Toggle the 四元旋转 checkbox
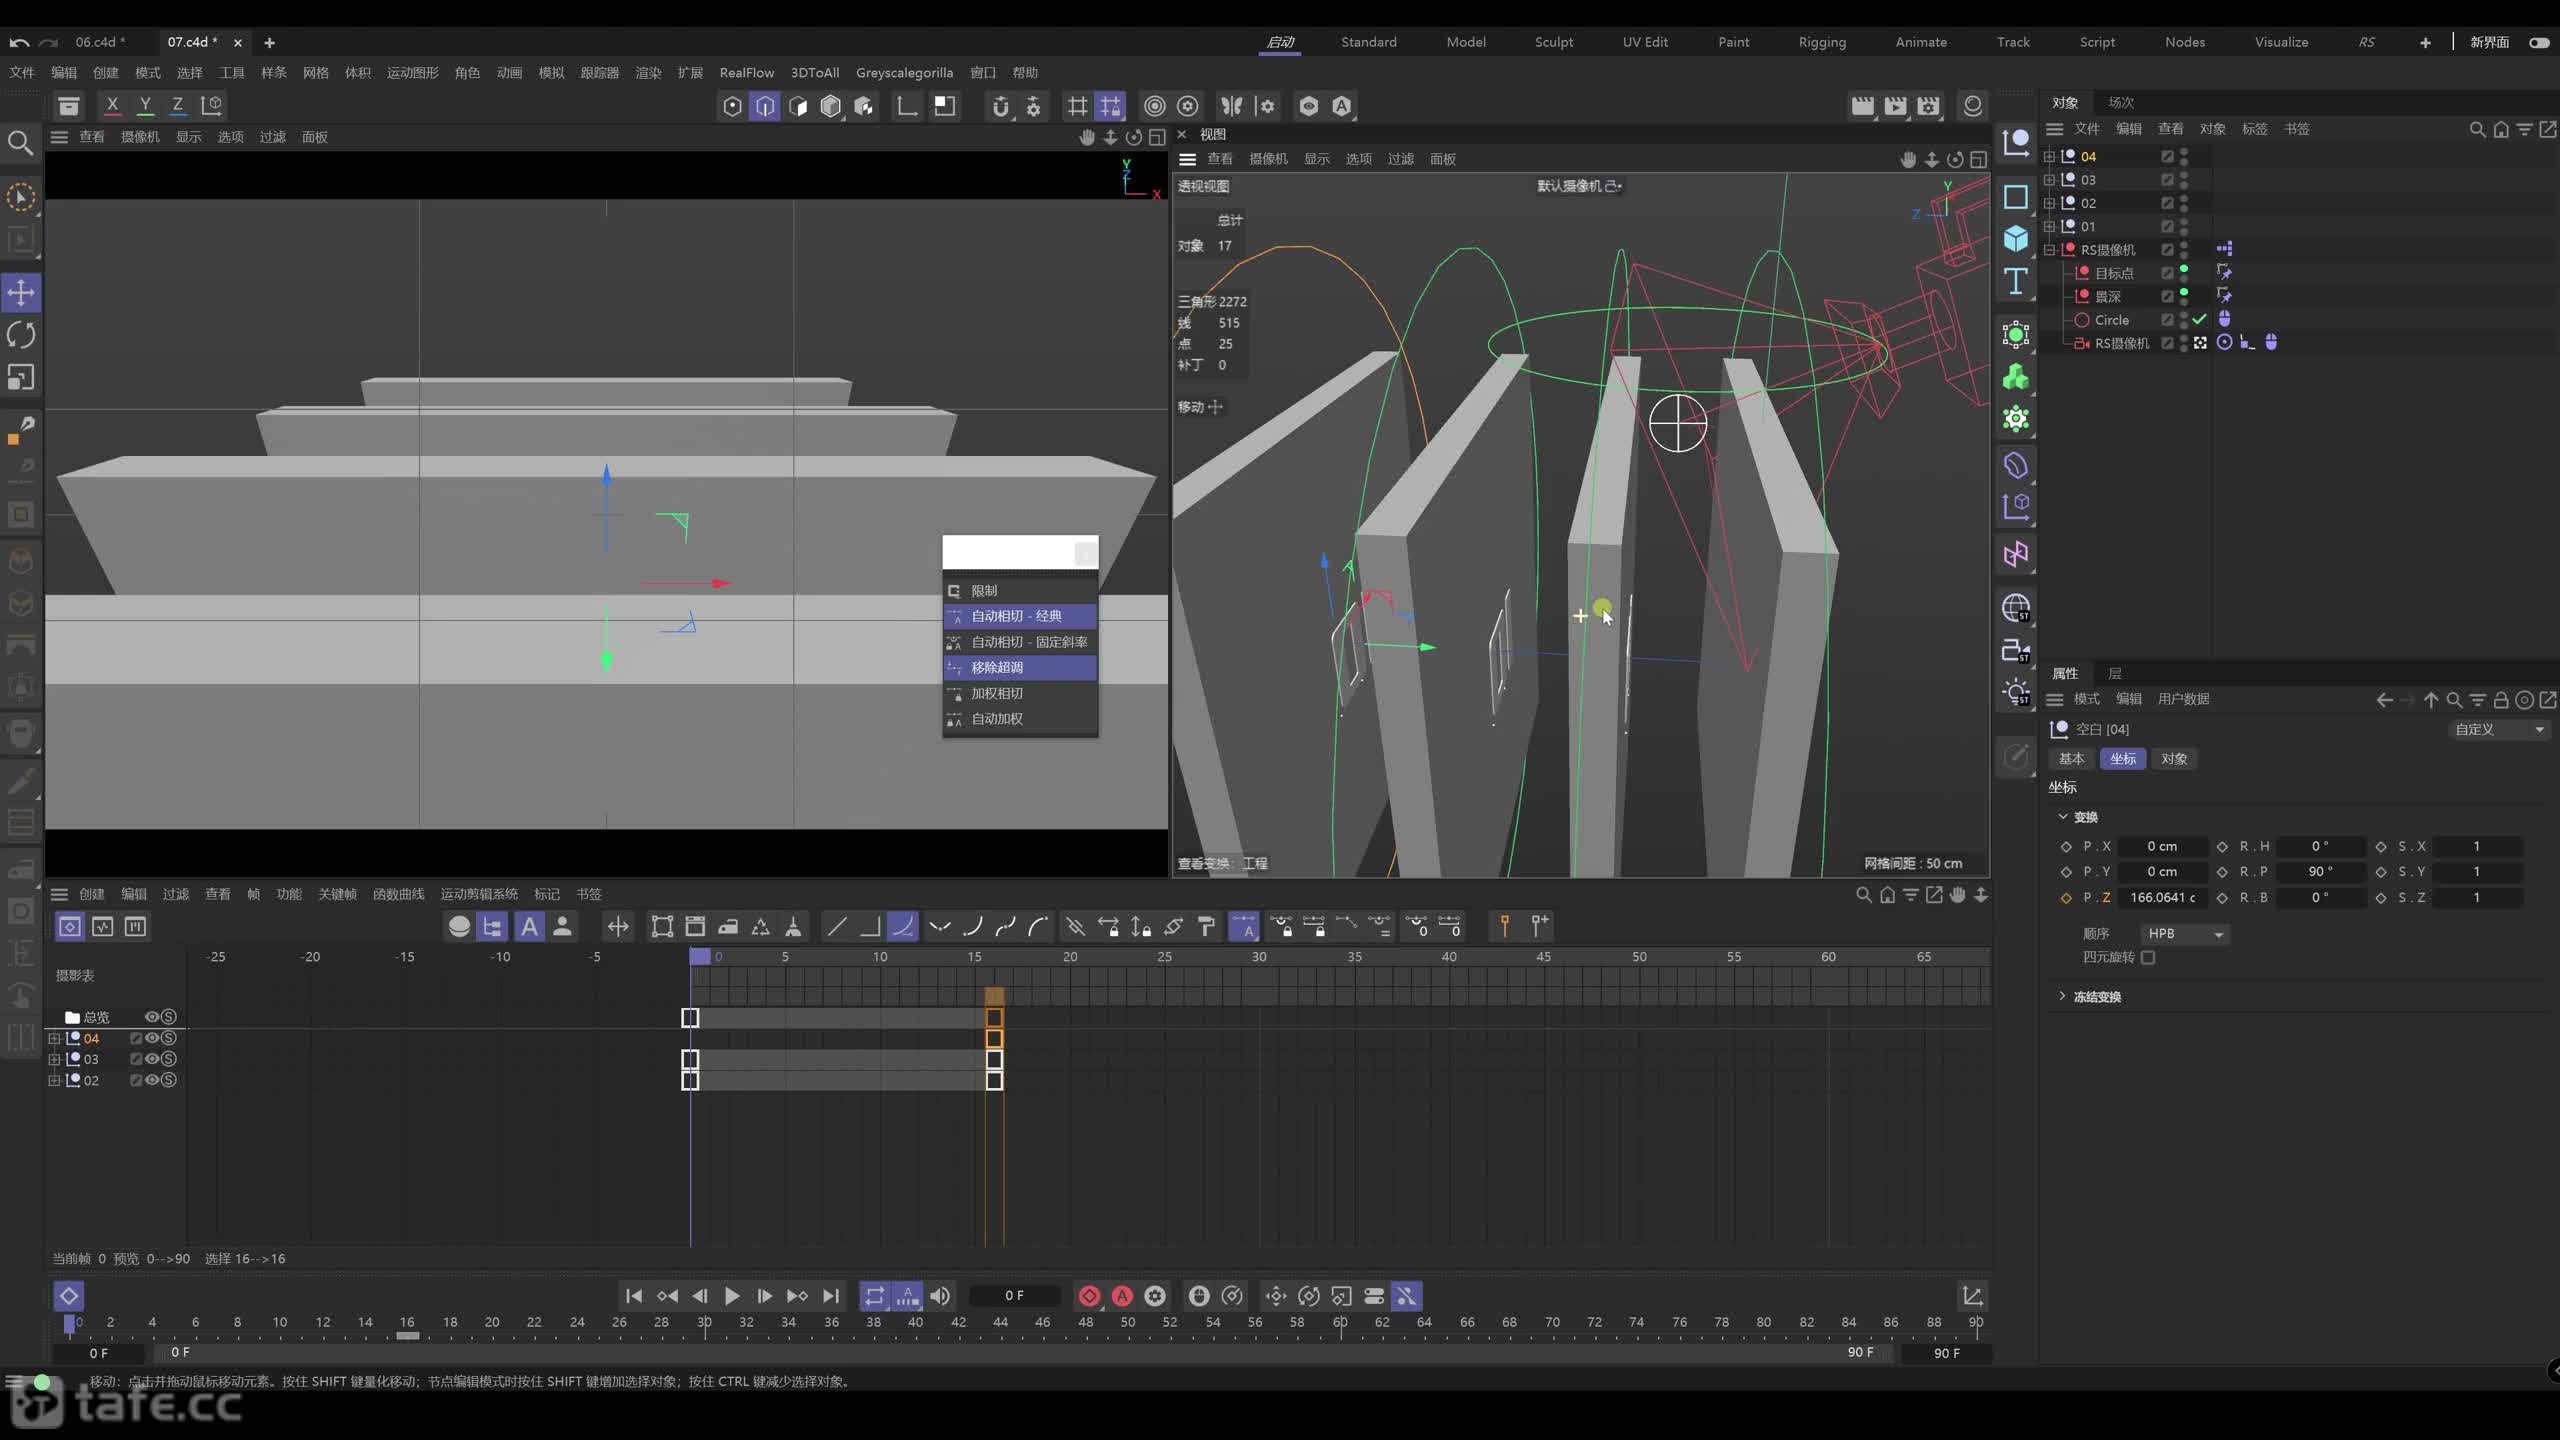Image resolution: width=2560 pixels, height=1440 pixels. pyautogui.click(x=2148, y=958)
